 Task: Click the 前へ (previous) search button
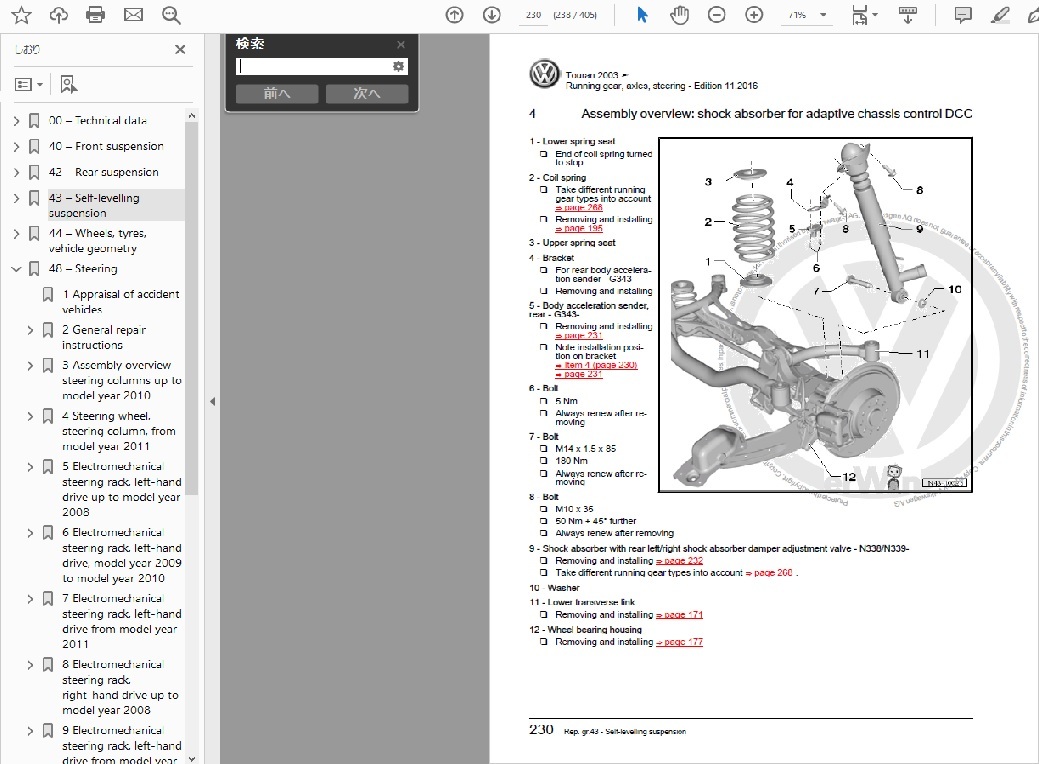coord(277,94)
